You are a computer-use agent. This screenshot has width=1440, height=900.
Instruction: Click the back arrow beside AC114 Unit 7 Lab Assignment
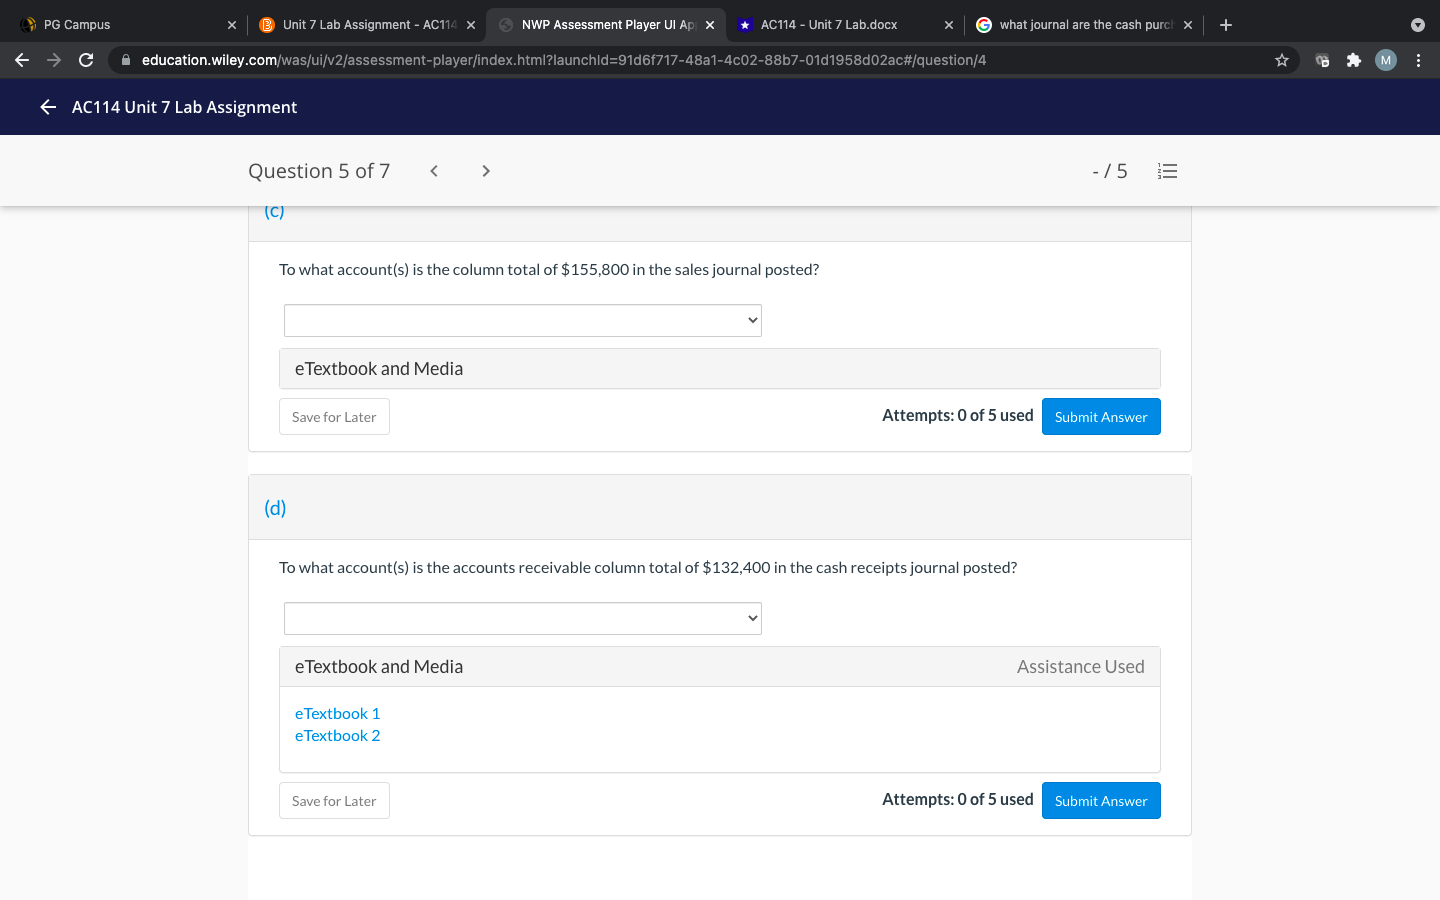point(47,107)
